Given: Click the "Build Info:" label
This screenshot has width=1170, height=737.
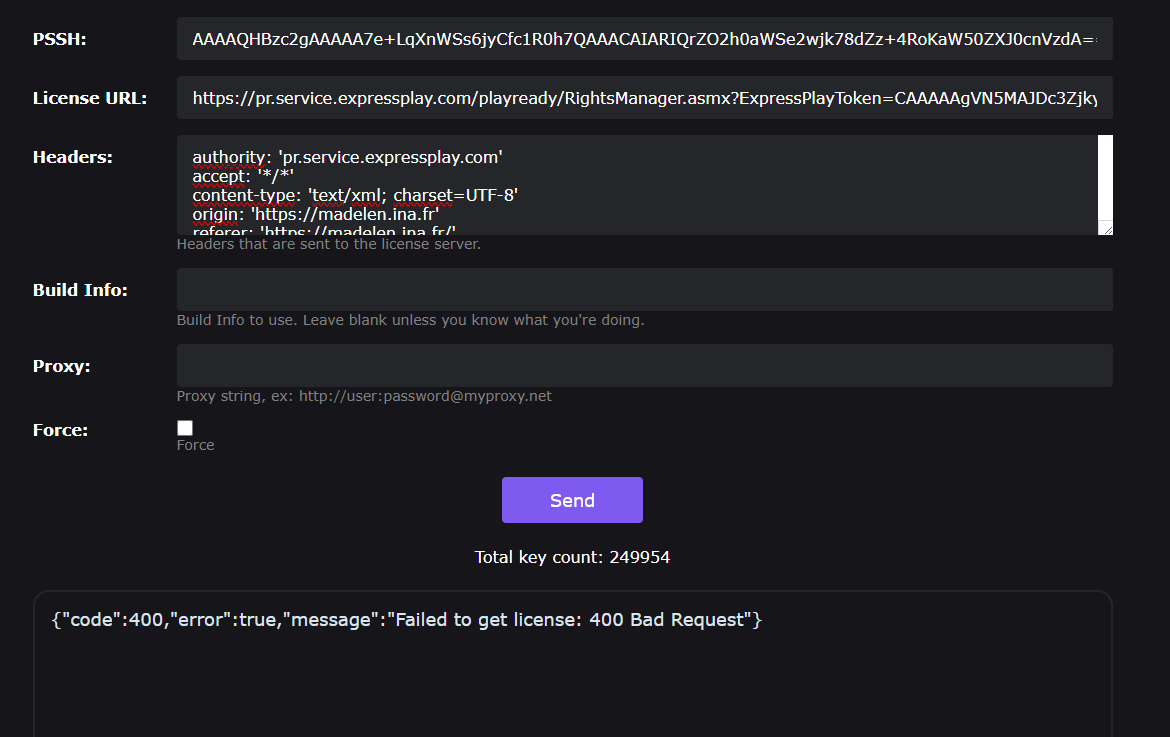Looking at the screenshot, I should (80, 291).
